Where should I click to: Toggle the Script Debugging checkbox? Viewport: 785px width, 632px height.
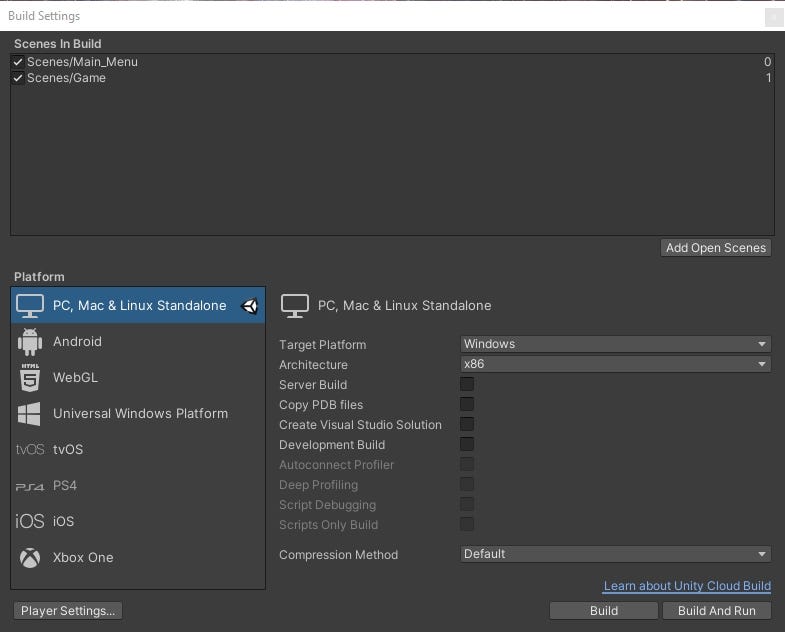467,504
